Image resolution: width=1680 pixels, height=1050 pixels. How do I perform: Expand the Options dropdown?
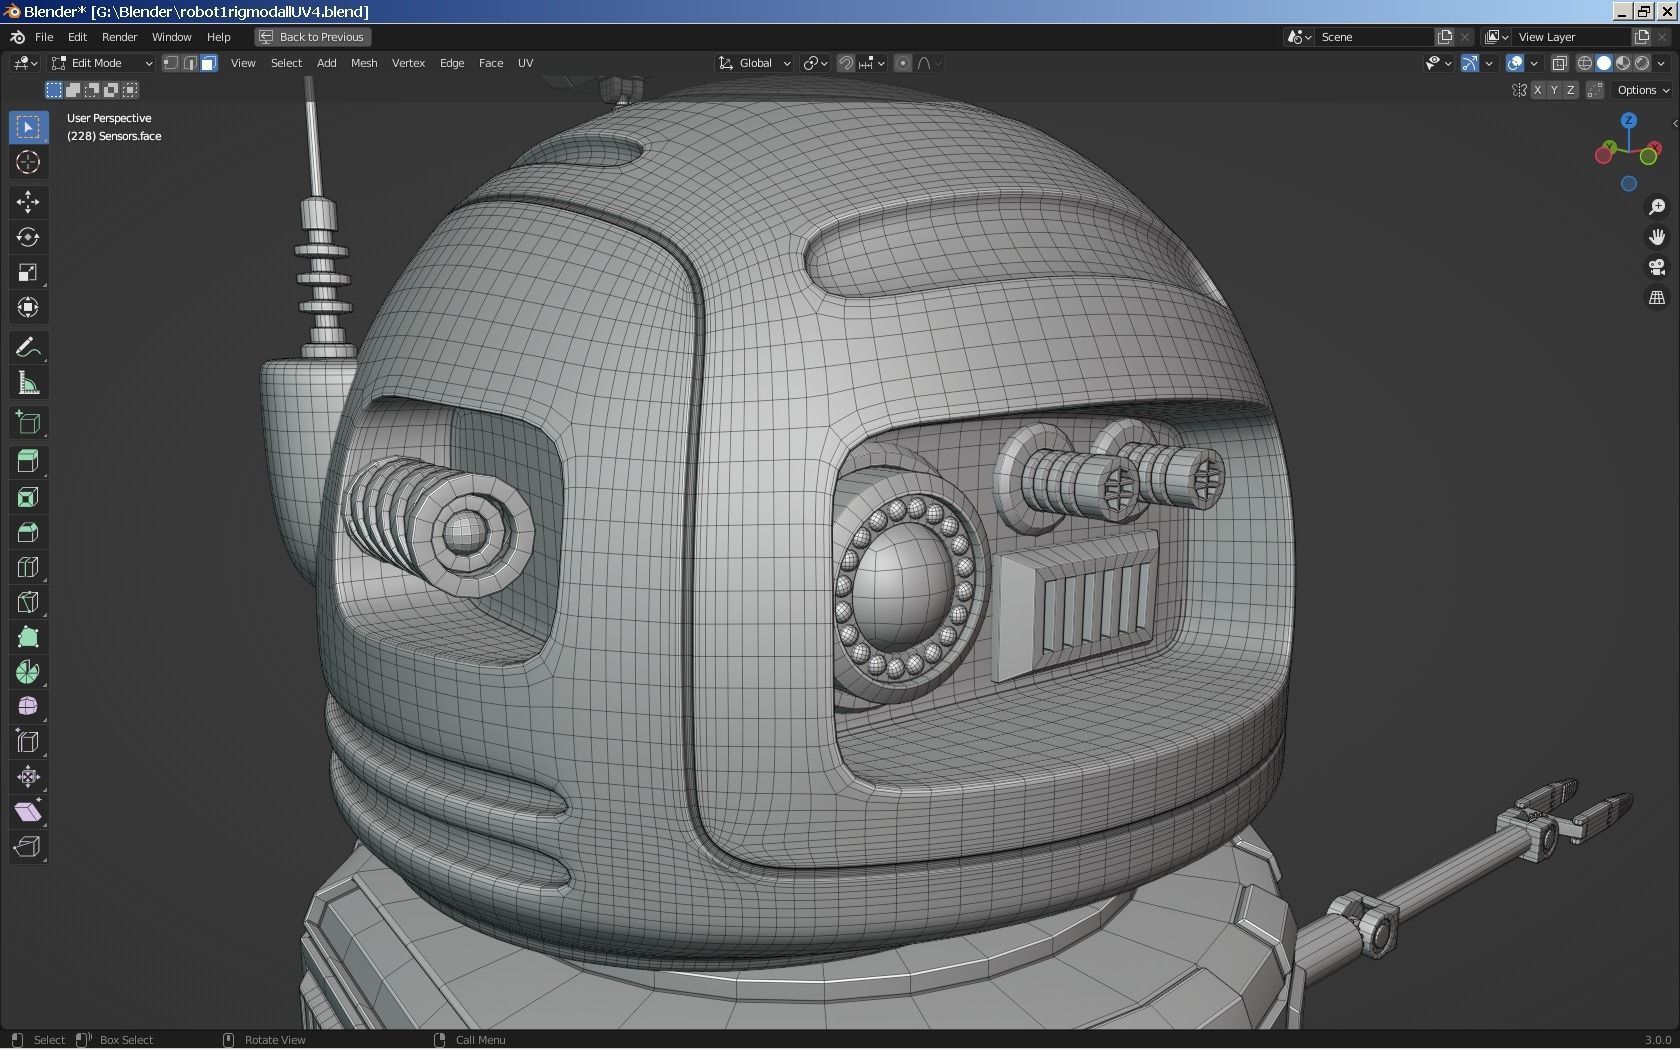(1643, 90)
